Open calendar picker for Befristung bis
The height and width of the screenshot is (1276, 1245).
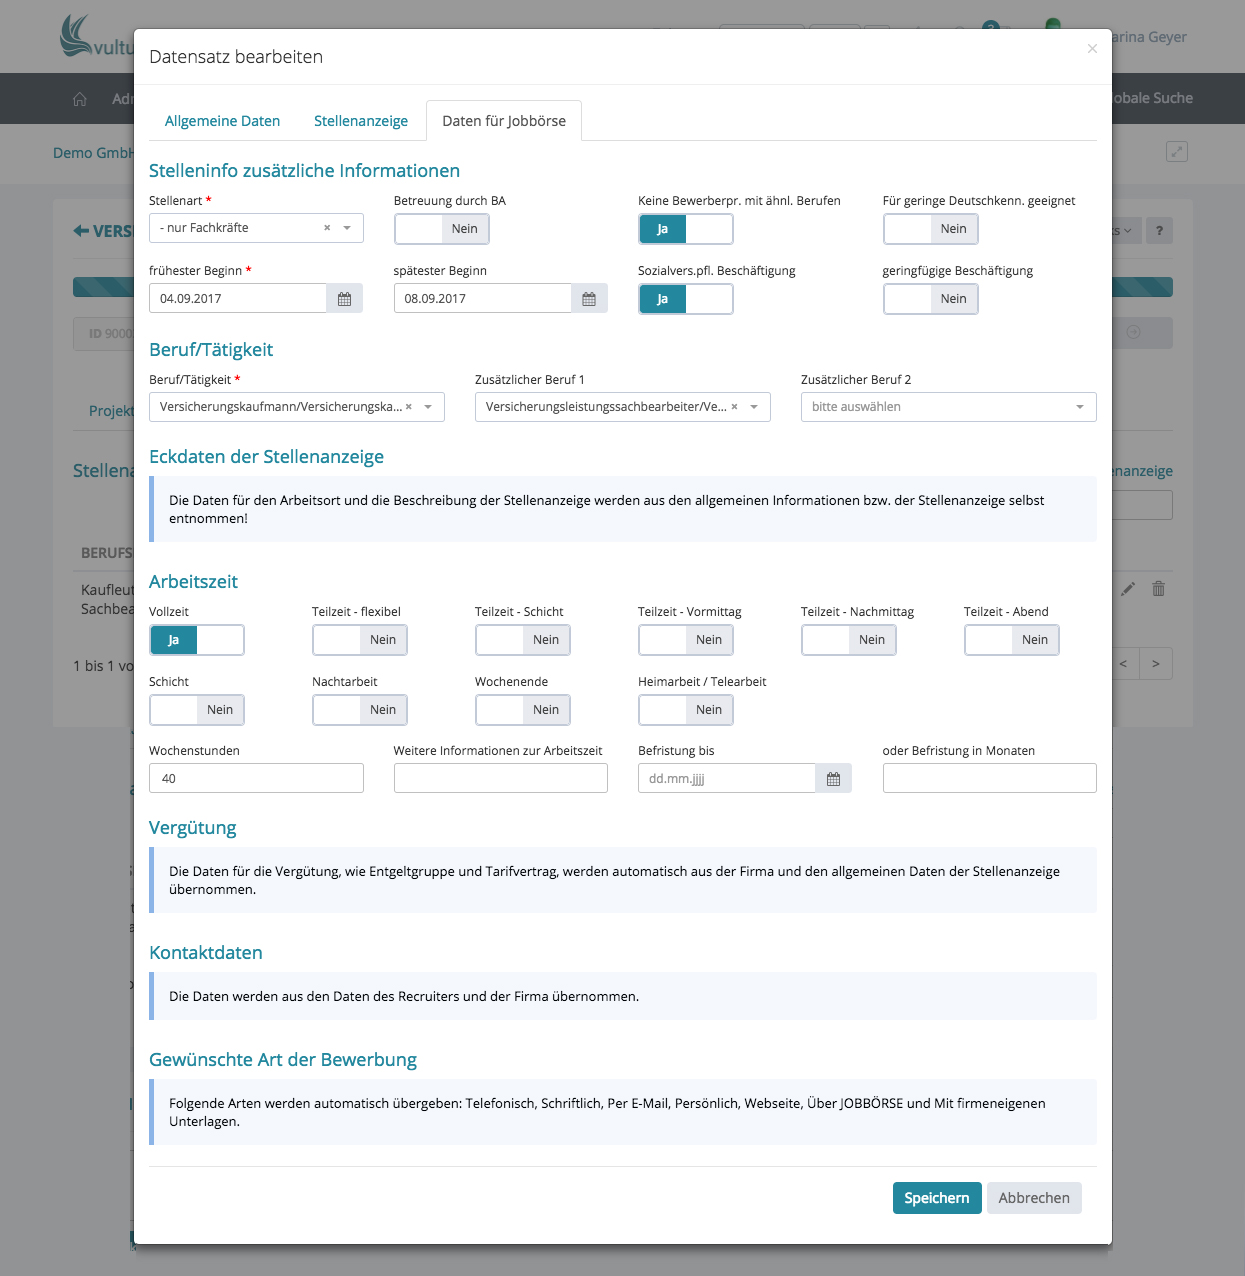click(x=833, y=779)
